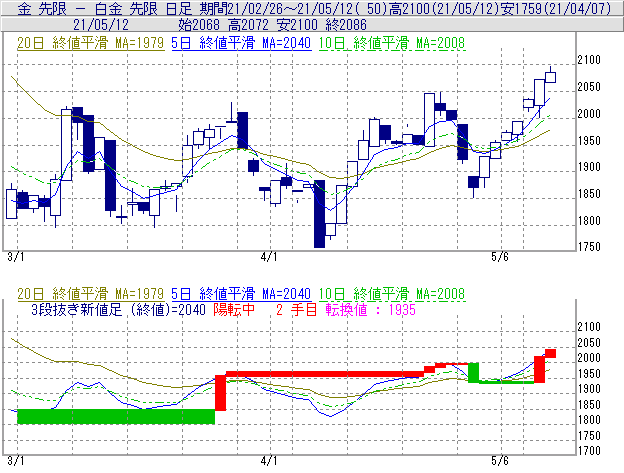Click the 5/6 date label under upper chart
624x473 pixels.
tap(500, 257)
